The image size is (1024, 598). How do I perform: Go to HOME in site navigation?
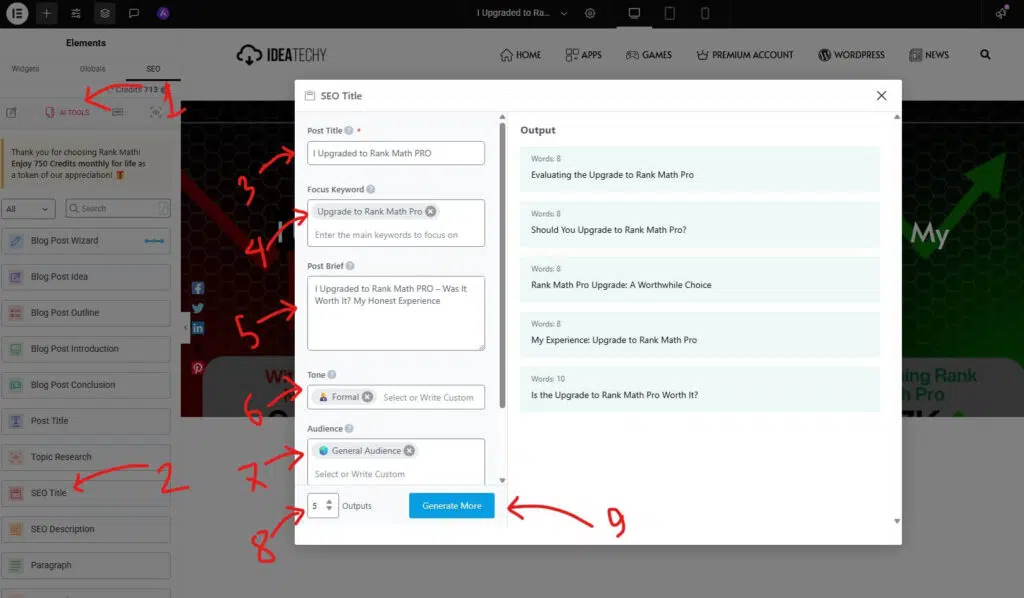pos(520,55)
